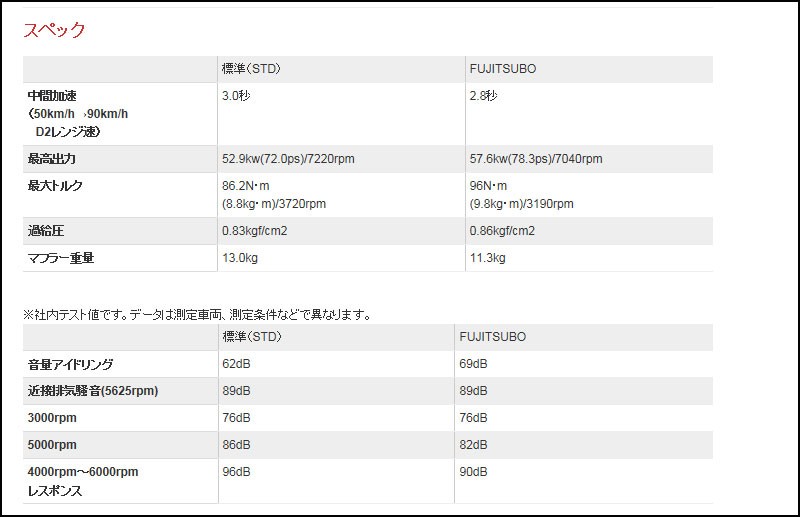Image resolution: width=800 pixels, height=517 pixels.
Task: Select the 11.3kg muffler weight cell
Action: coord(487,258)
